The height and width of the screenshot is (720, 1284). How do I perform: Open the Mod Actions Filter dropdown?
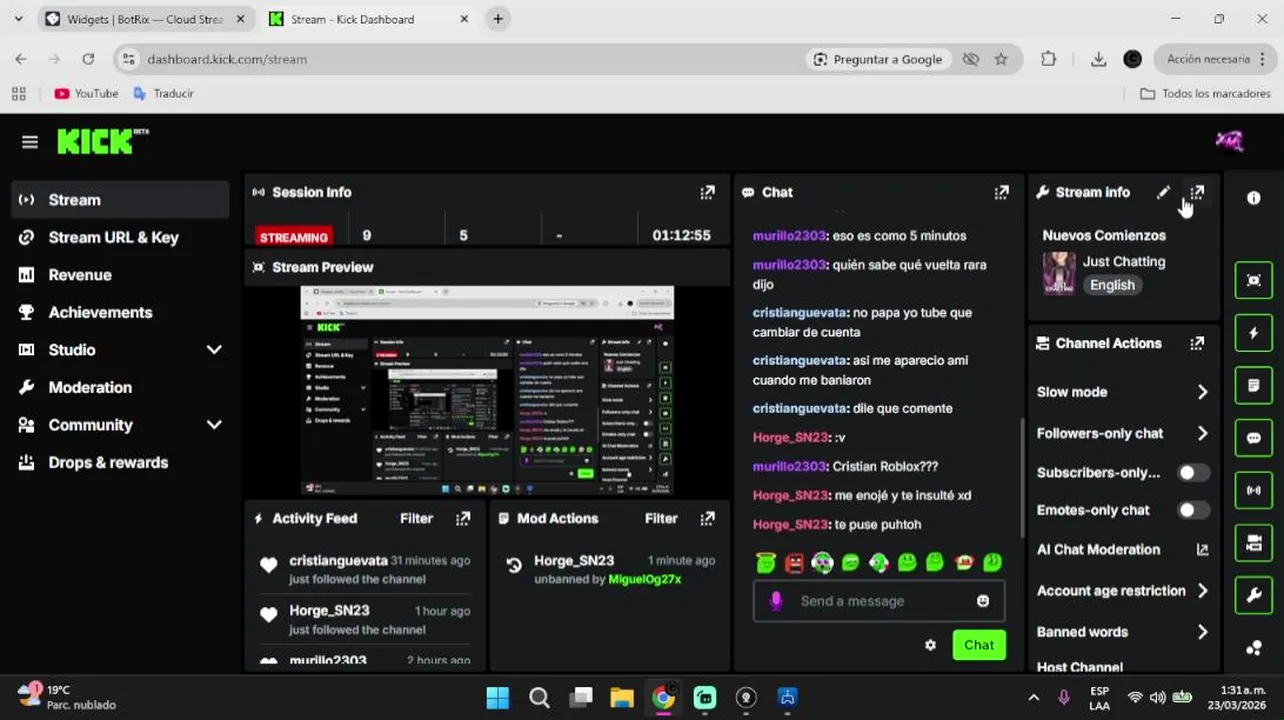[661, 518]
